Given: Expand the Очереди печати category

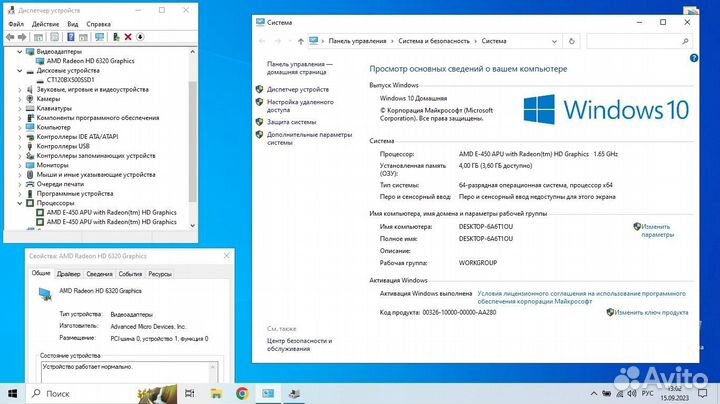Looking at the screenshot, I should point(20,184).
